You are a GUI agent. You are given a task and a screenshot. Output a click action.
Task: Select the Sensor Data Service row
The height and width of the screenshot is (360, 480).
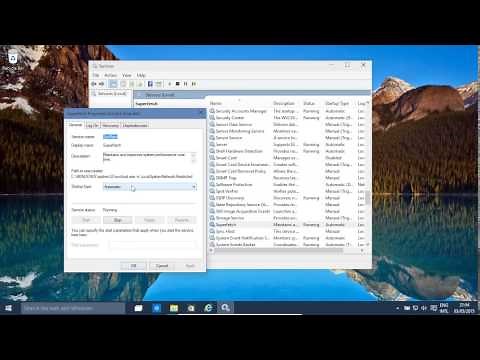pos(287,124)
